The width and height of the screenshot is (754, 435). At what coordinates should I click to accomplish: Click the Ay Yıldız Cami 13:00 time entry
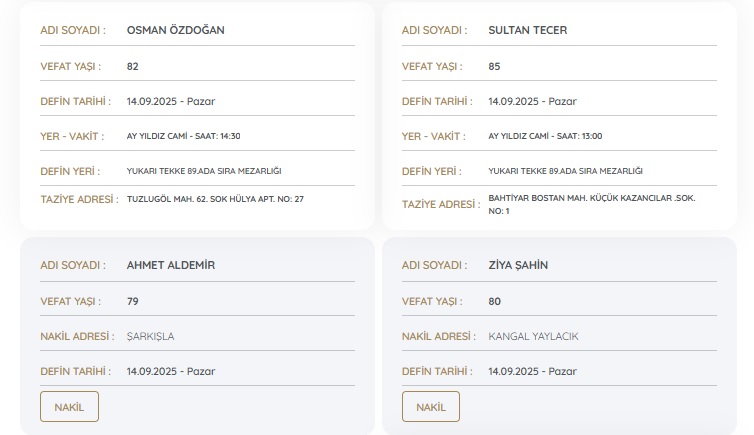click(x=545, y=136)
